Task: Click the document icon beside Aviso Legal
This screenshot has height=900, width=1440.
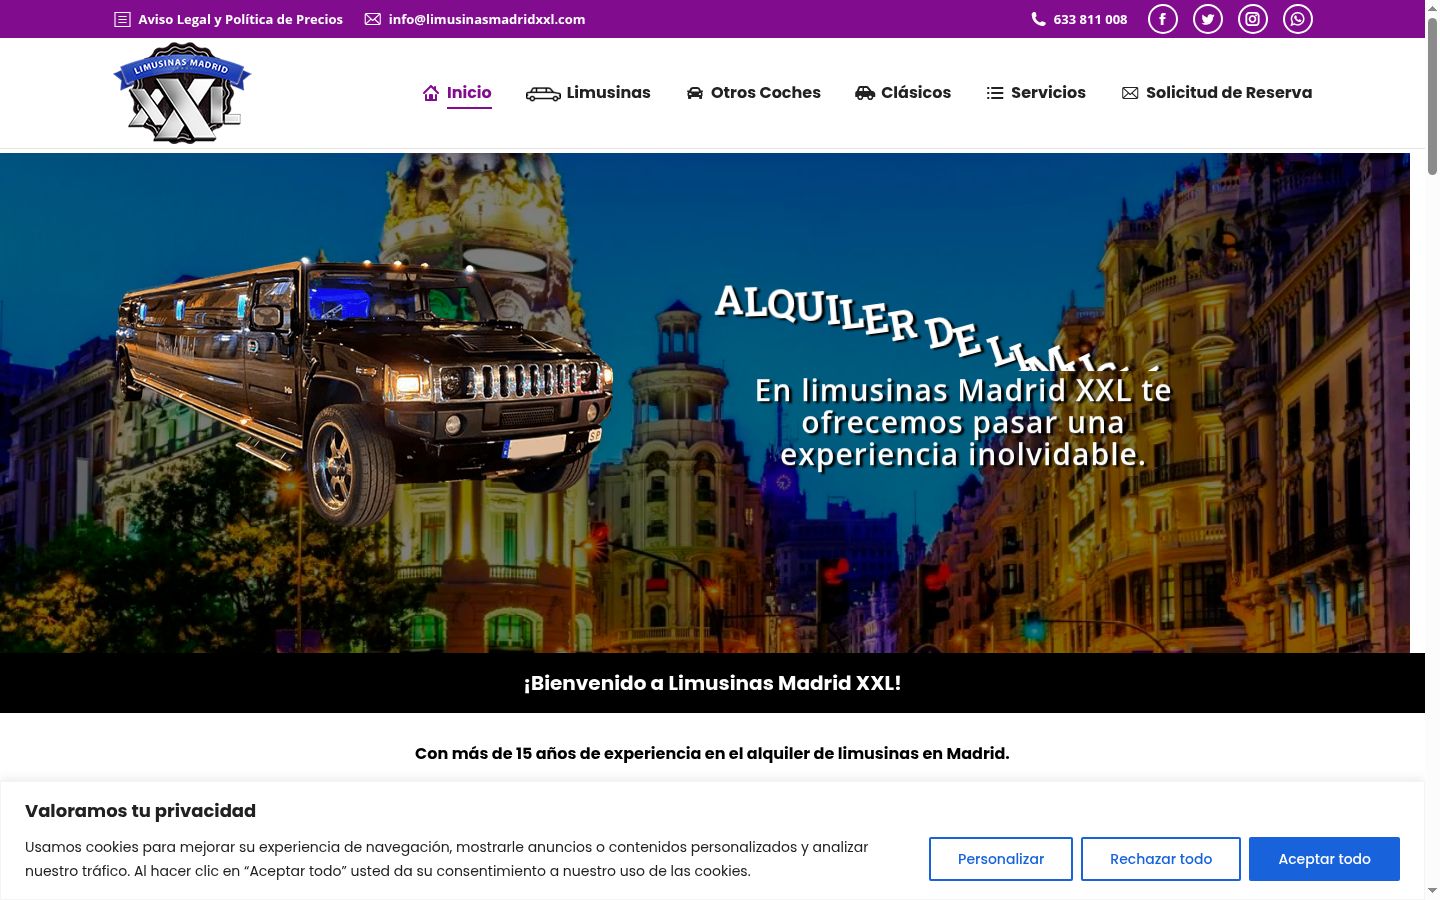Action: coord(122,19)
